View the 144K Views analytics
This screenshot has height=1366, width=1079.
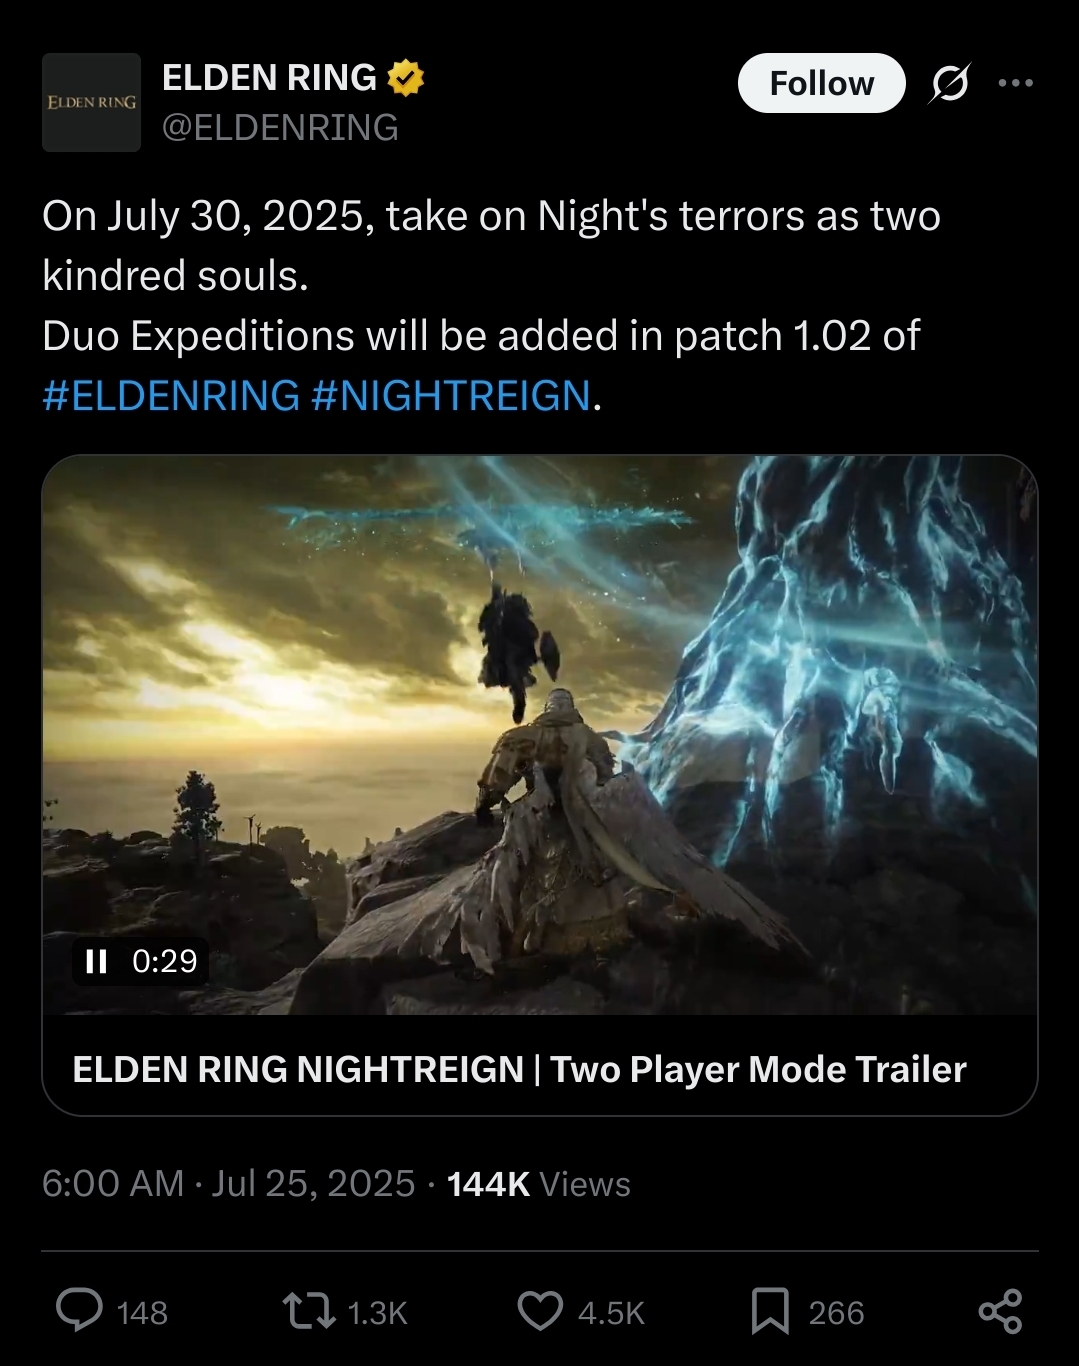(538, 1184)
